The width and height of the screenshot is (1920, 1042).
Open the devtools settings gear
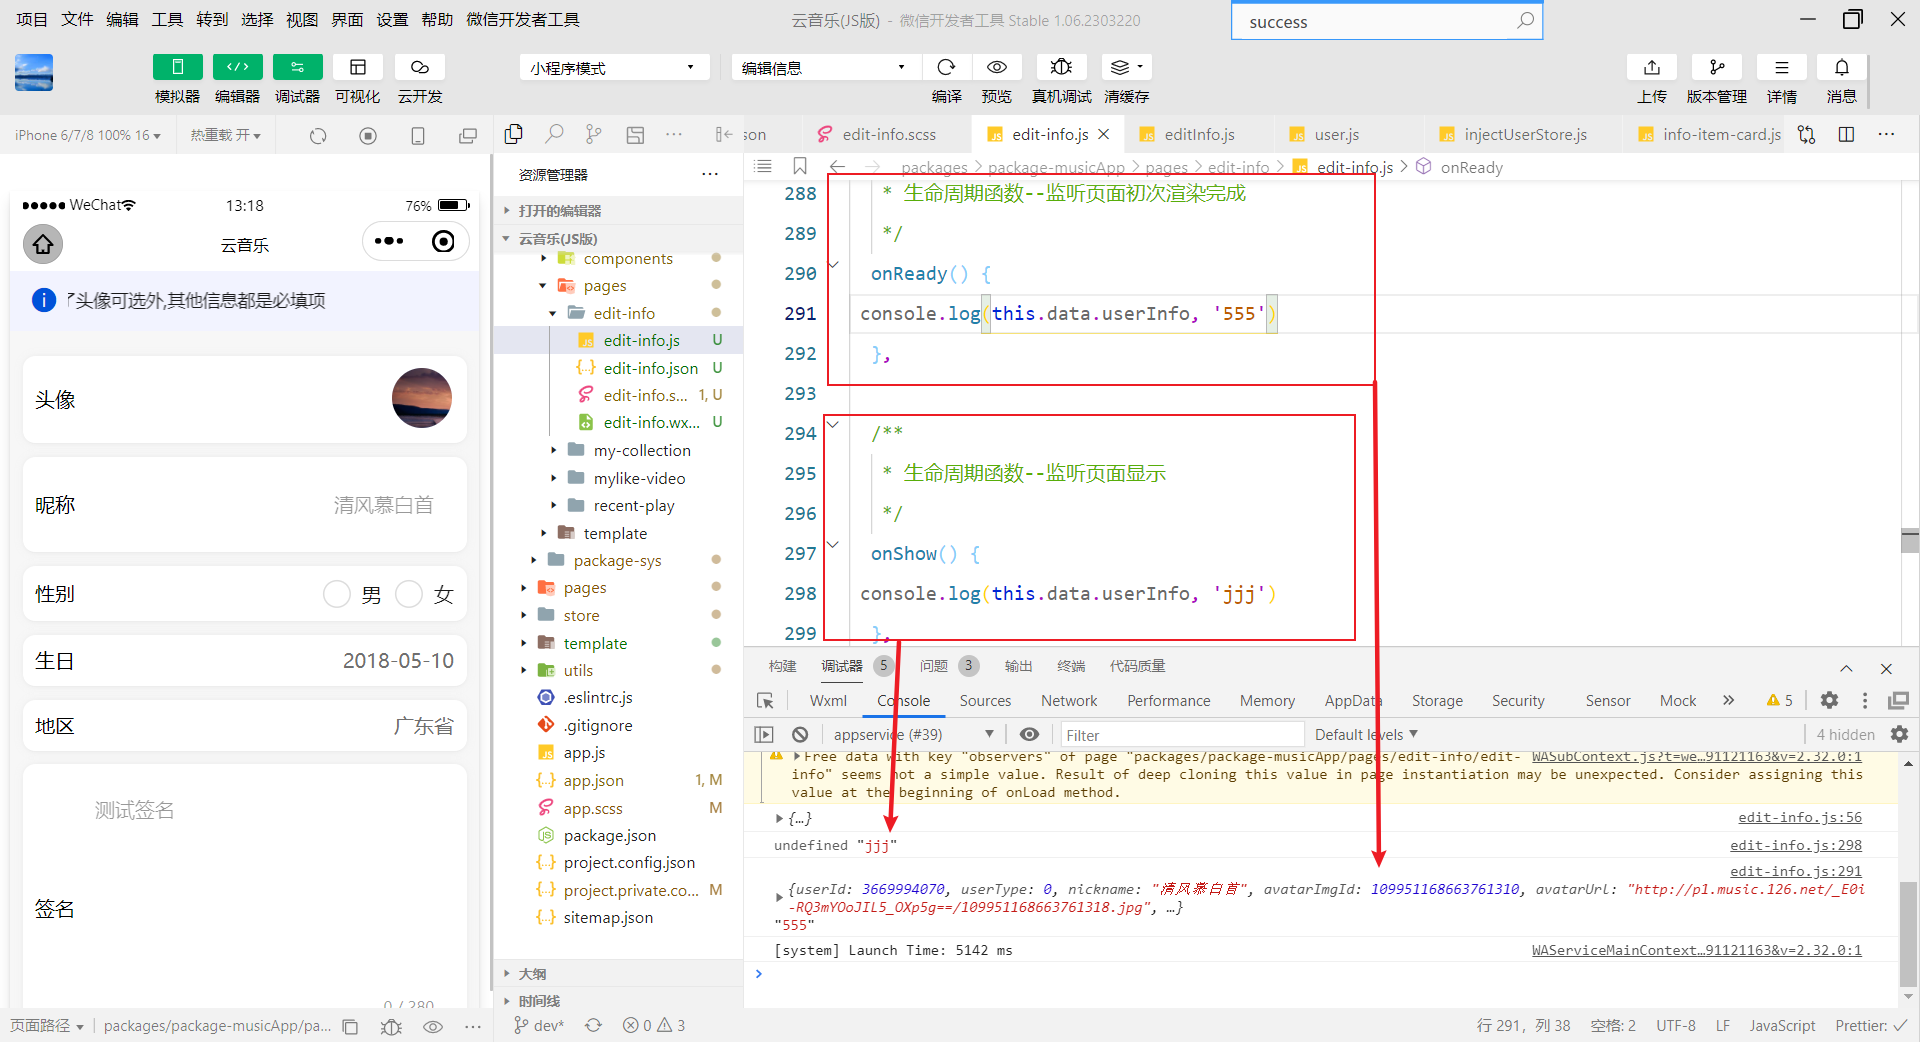1829,700
